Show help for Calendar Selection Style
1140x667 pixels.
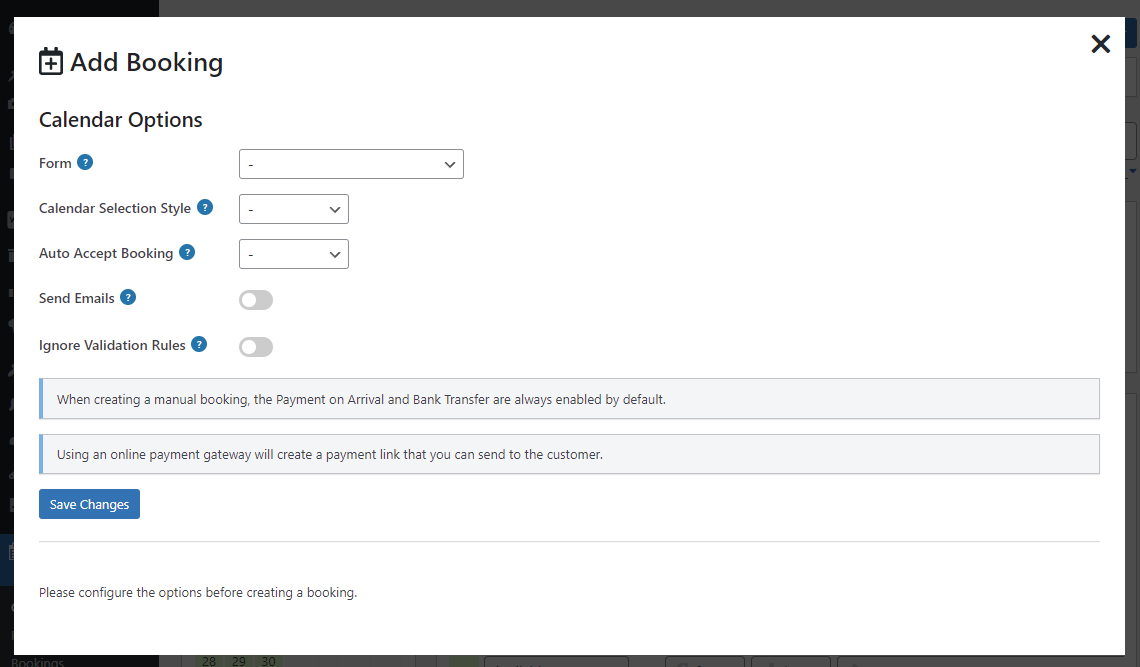pyautogui.click(x=205, y=207)
